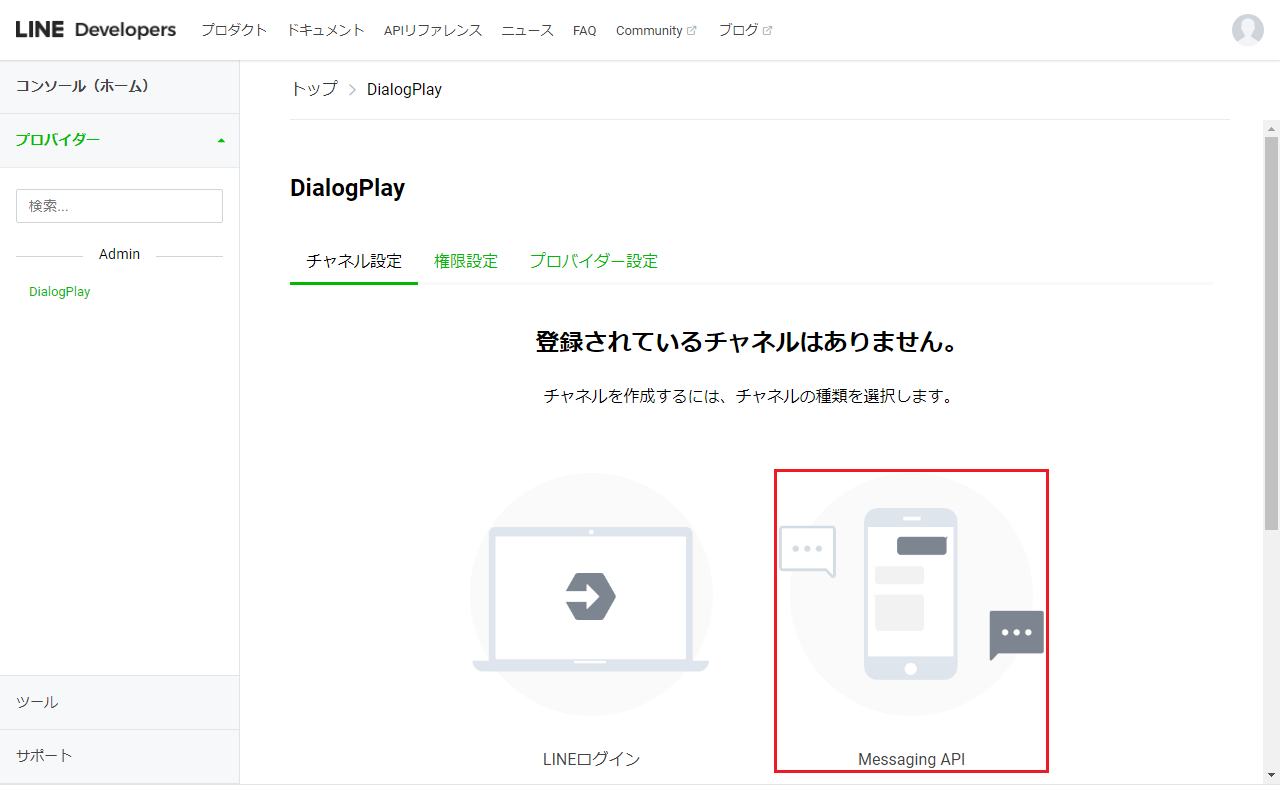Switch to the チャネル設定 tab

click(354, 261)
